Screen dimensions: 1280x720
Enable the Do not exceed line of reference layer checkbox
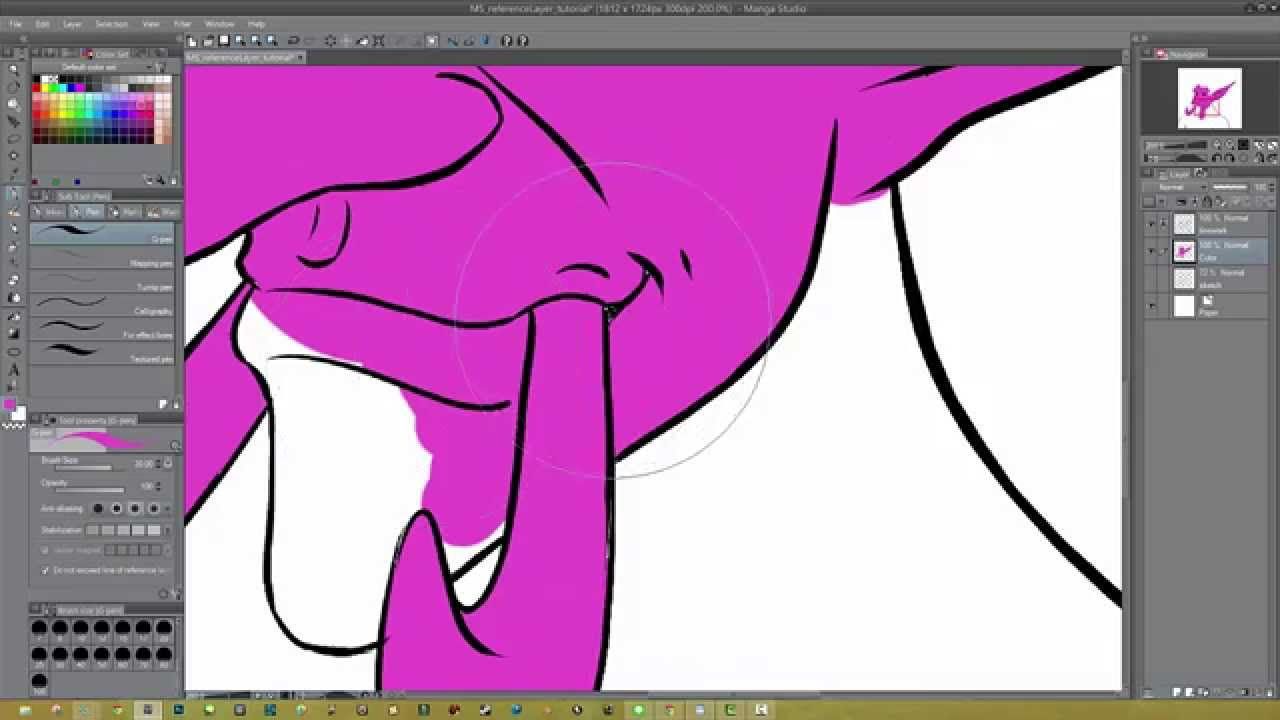[45, 570]
